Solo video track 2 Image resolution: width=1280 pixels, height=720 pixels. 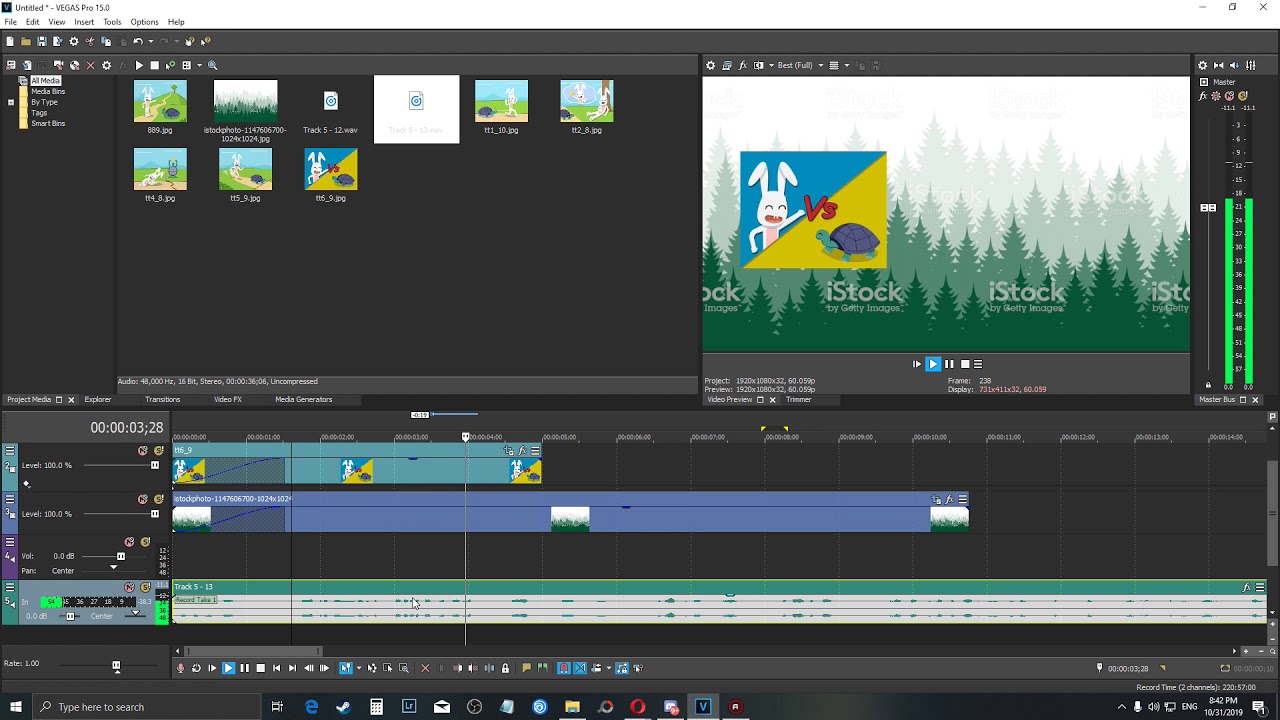coord(159,450)
